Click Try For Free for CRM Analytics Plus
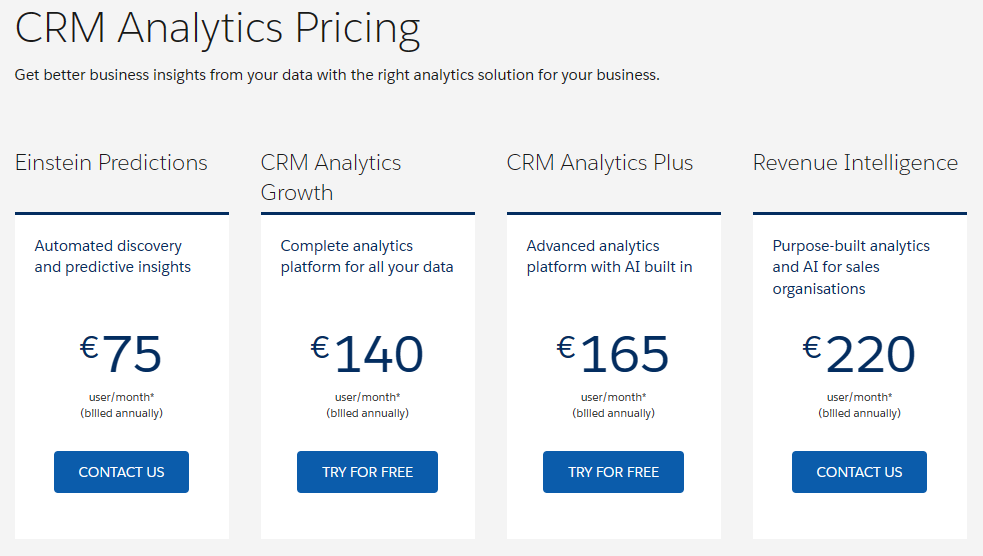Viewport: 983px width, 556px height. point(613,472)
